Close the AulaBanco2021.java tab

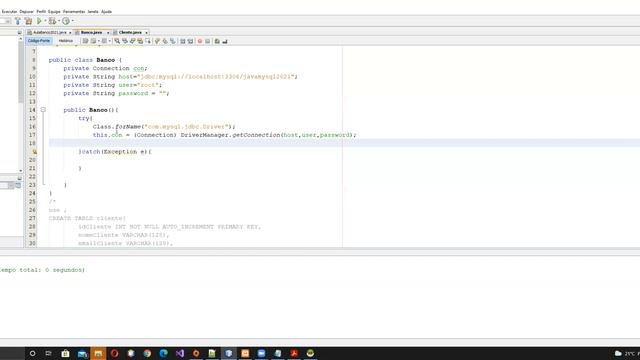click(70, 33)
